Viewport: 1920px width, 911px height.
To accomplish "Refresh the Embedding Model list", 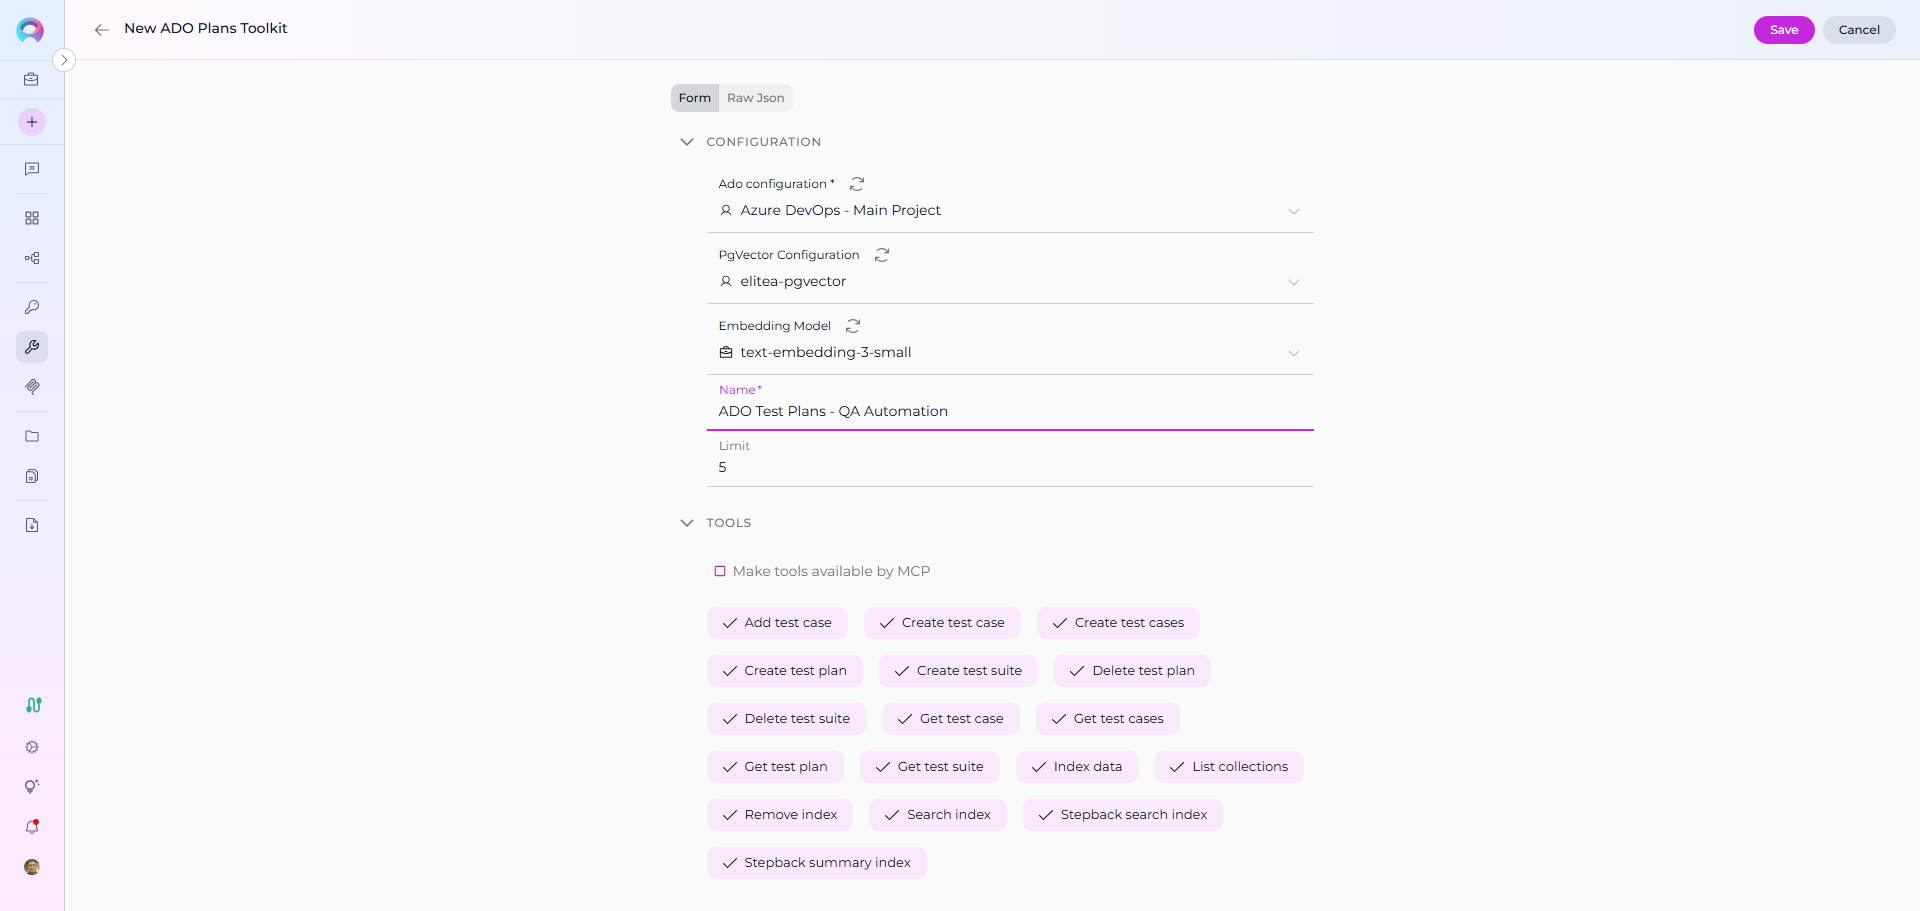I will 853,326.
